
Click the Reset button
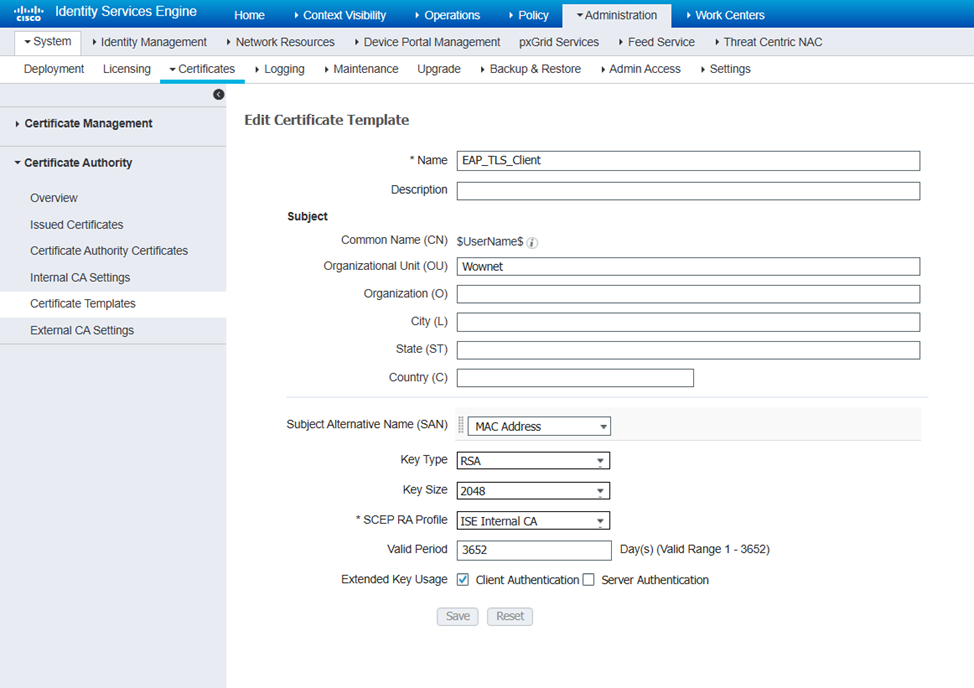510,616
